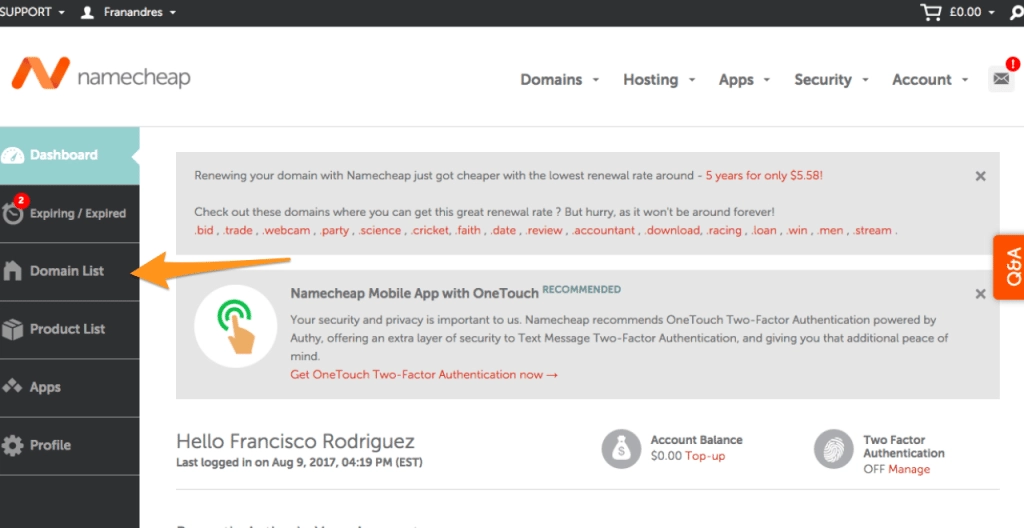Click the Namecheap Mobile App with OneTouch title

tap(414, 293)
